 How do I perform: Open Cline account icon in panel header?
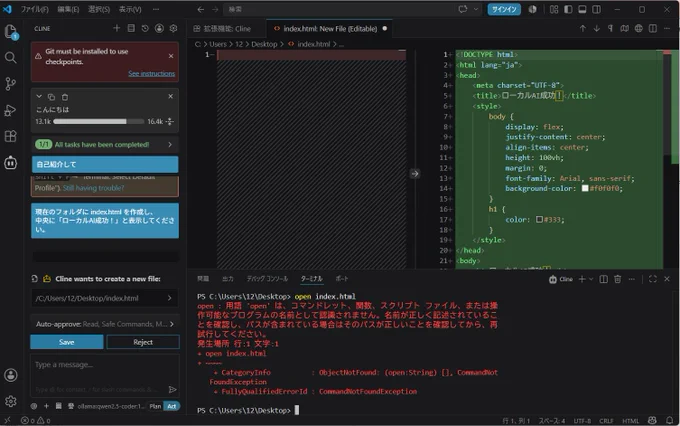click(x=160, y=28)
